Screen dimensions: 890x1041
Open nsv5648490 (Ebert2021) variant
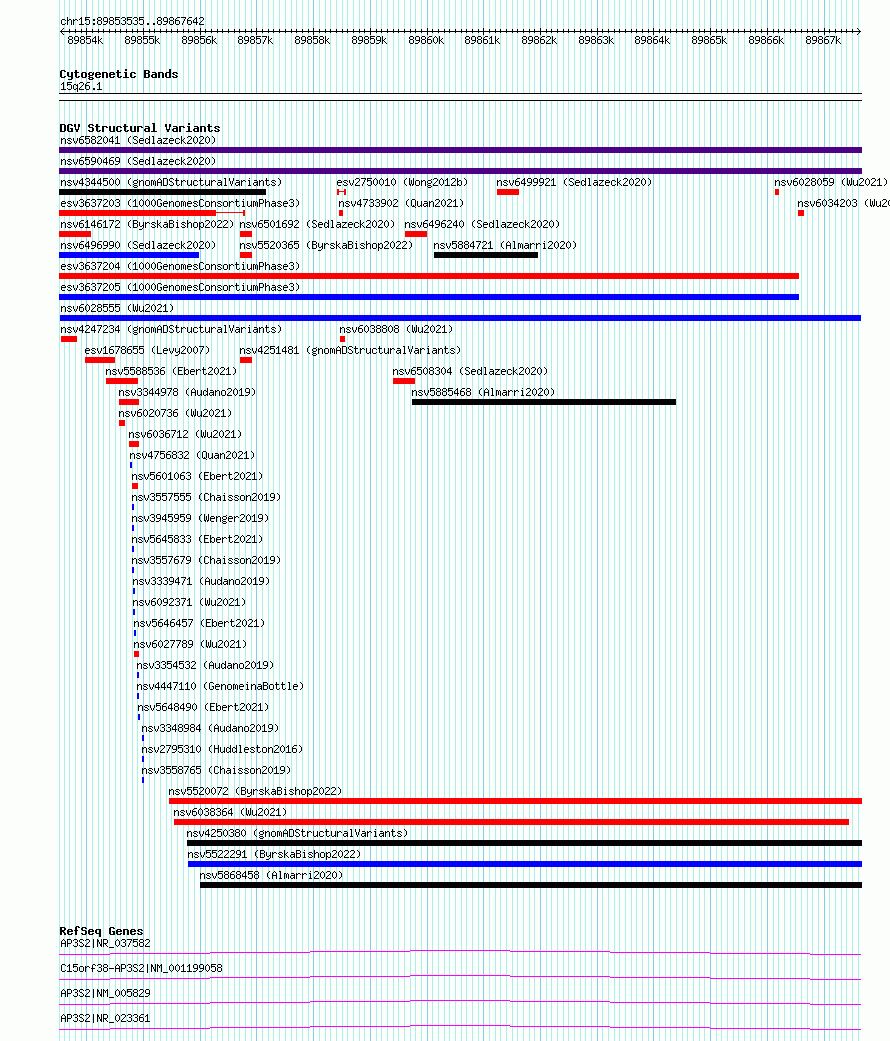[203, 708]
